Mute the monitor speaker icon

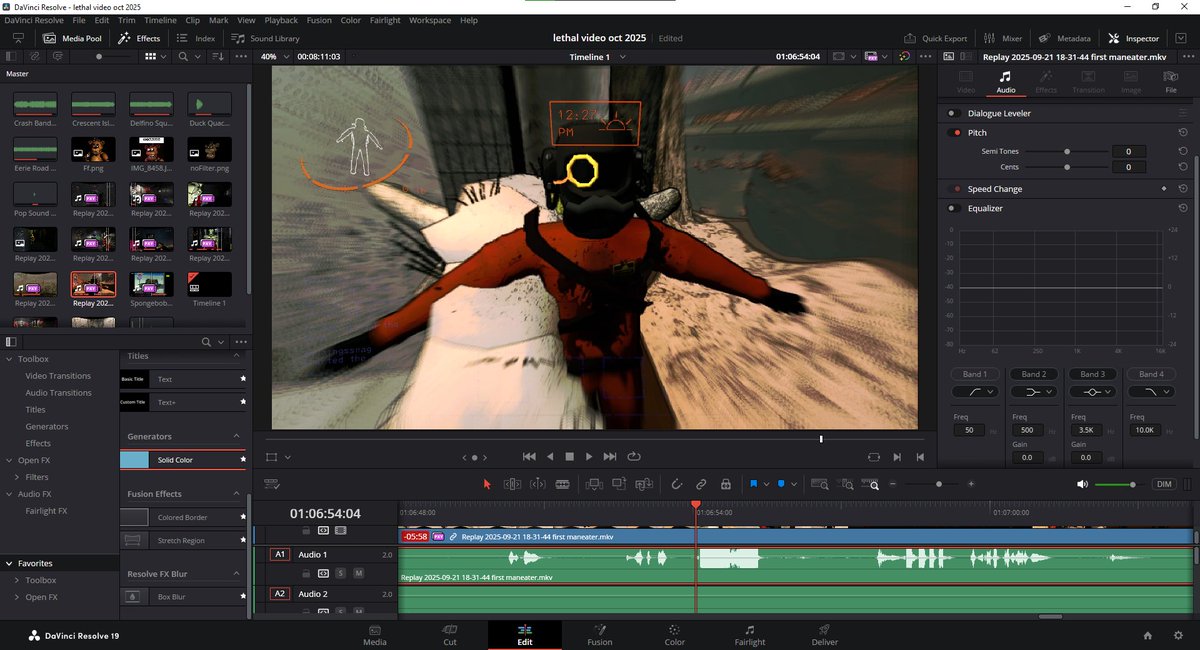[x=1081, y=484]
